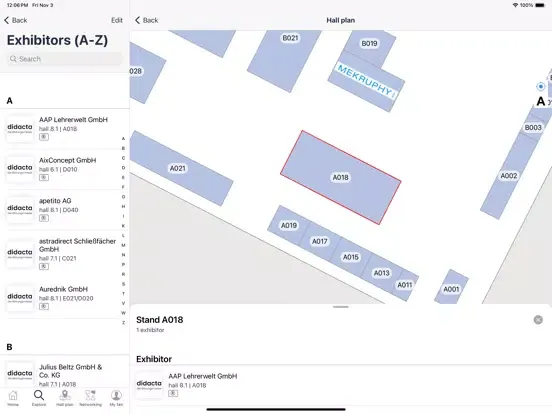Tap the Wi-Fi icon in status bar
Image resolution: width=552 pixels, height=414 pixels.
coord(515,5)
